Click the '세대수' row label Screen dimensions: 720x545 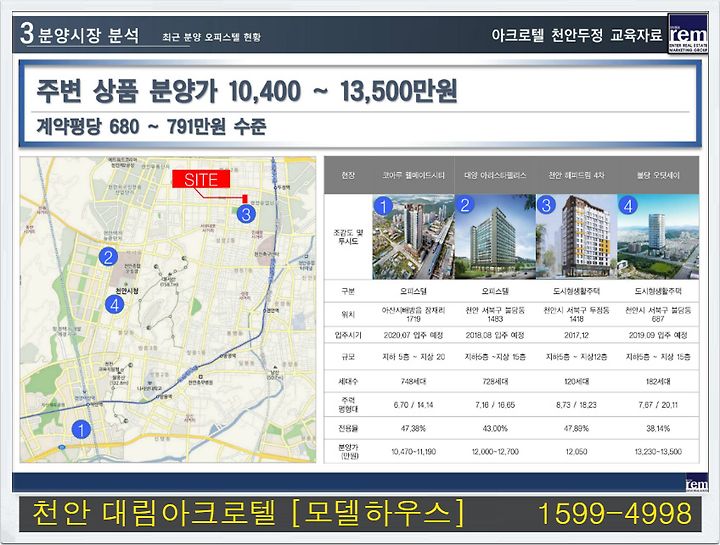click(x=348, y=381)
